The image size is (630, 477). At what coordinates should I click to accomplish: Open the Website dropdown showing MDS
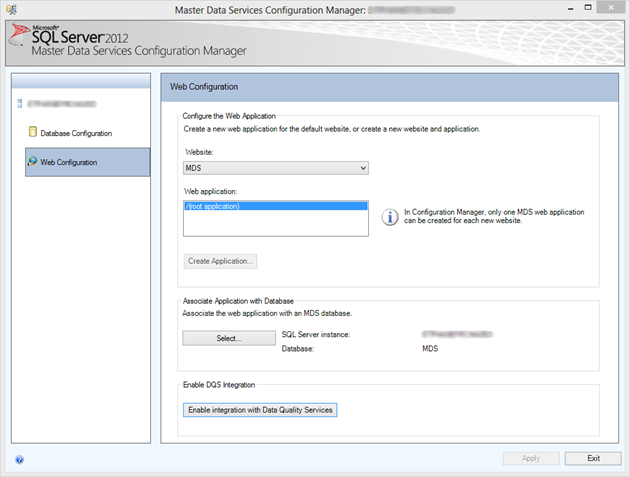(x=276, y=168)
